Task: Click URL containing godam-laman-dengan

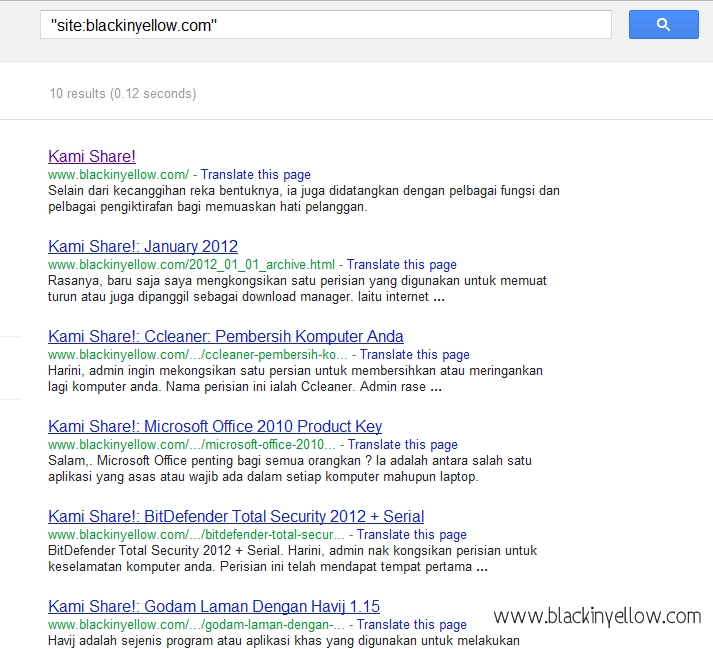Action: tap(196, 625)
